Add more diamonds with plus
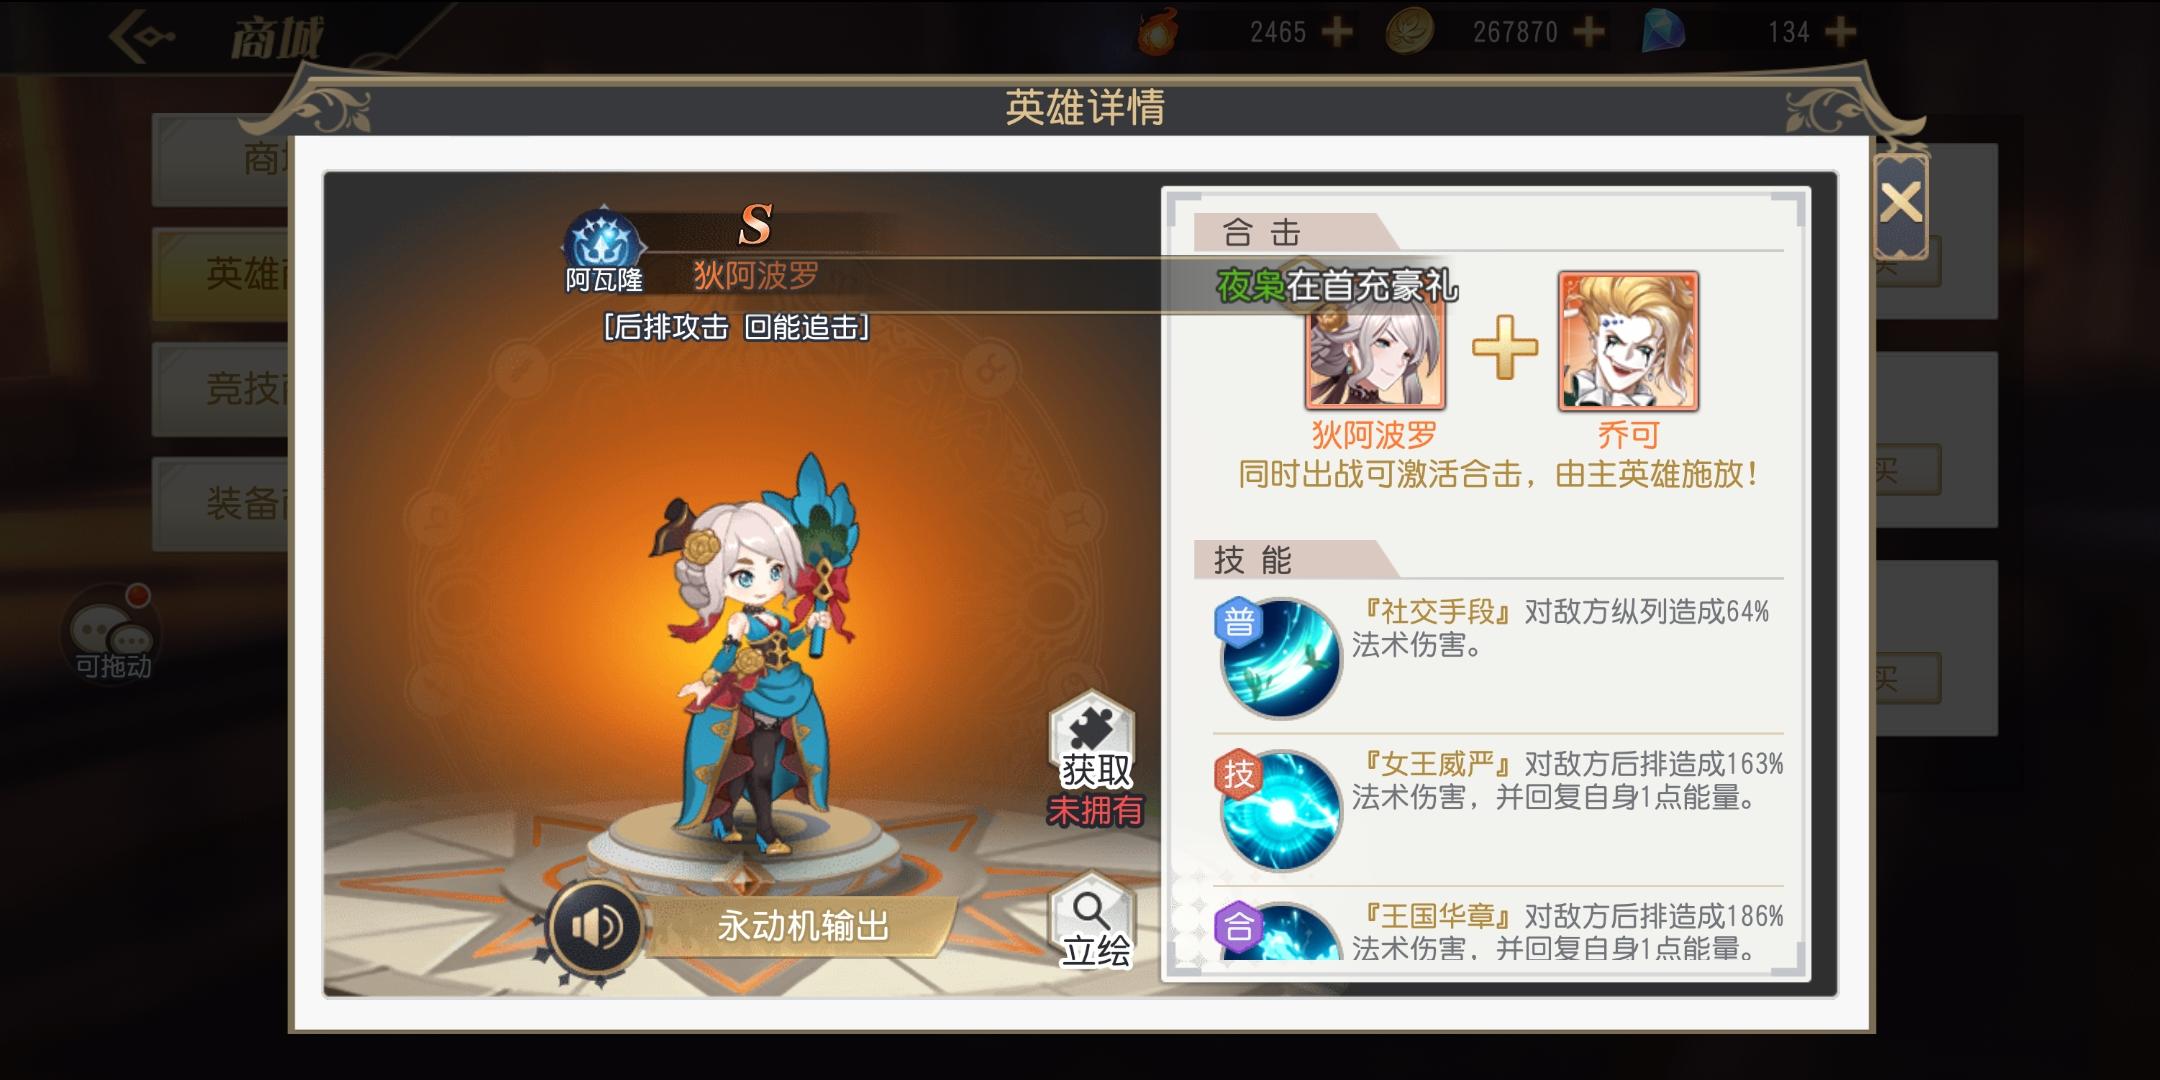 pos(1841,32)
